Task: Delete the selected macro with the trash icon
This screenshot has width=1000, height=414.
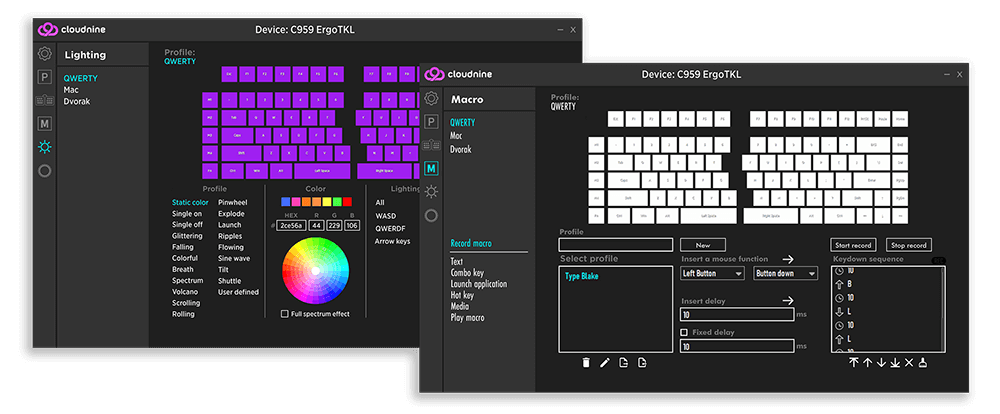Action: 586,362
